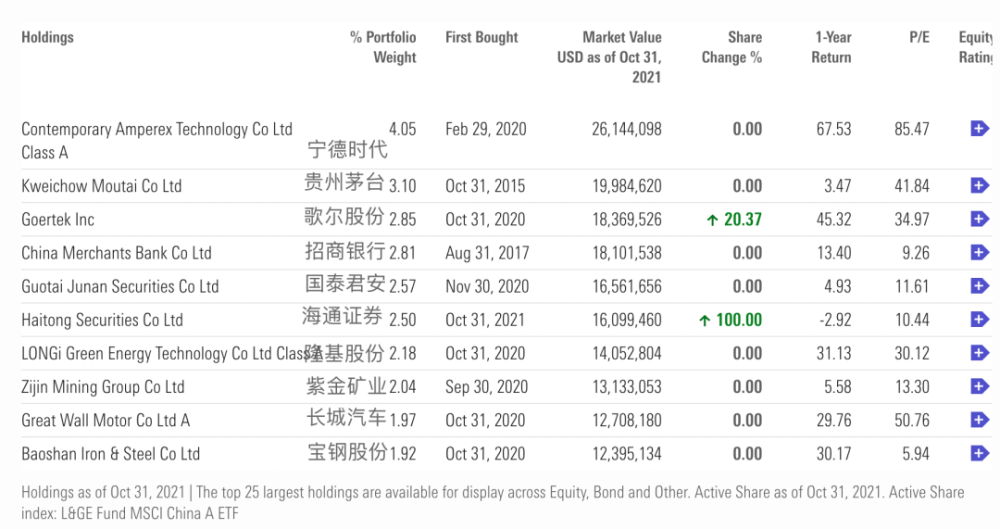The width and height of the screenshot is (1000, 529).
Task: Sort by Market Value USD column header
Action: click(609, 57)
